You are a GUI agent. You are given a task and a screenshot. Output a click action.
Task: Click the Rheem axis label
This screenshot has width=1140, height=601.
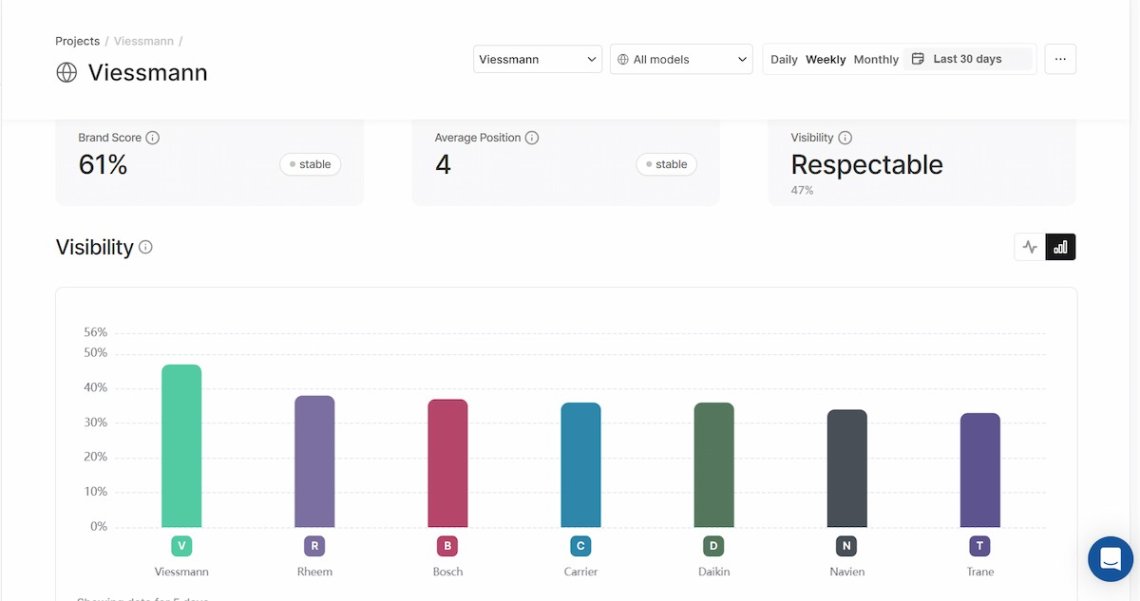(x=315, y=572)
